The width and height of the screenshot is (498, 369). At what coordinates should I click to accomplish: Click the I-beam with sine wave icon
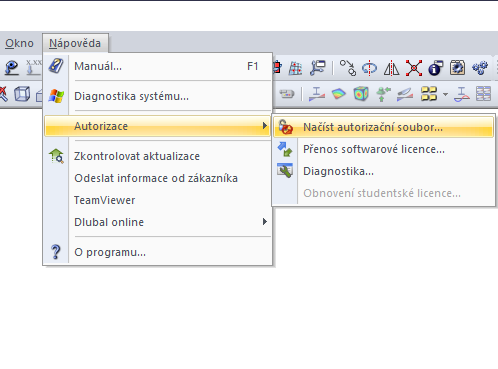coord(462,94)
